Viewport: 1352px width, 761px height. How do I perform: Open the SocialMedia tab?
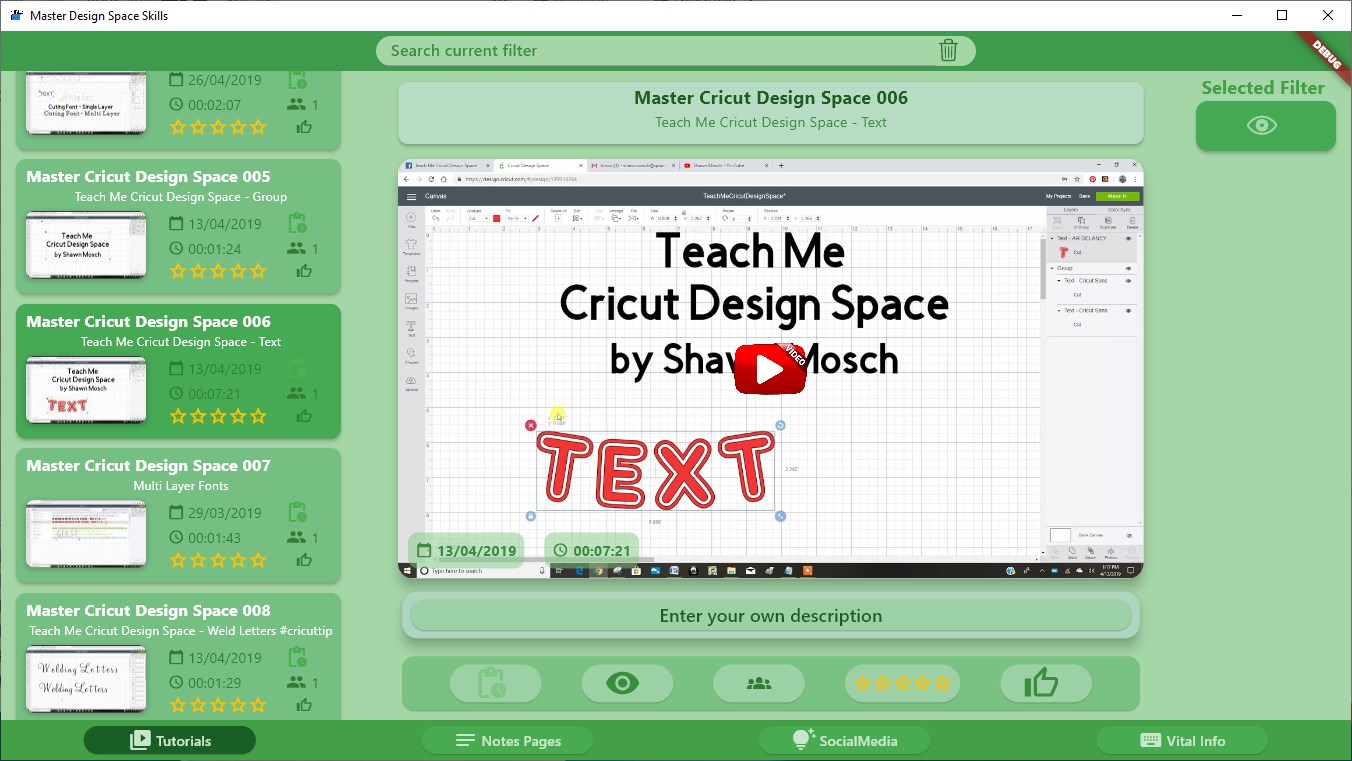(844, 741)
